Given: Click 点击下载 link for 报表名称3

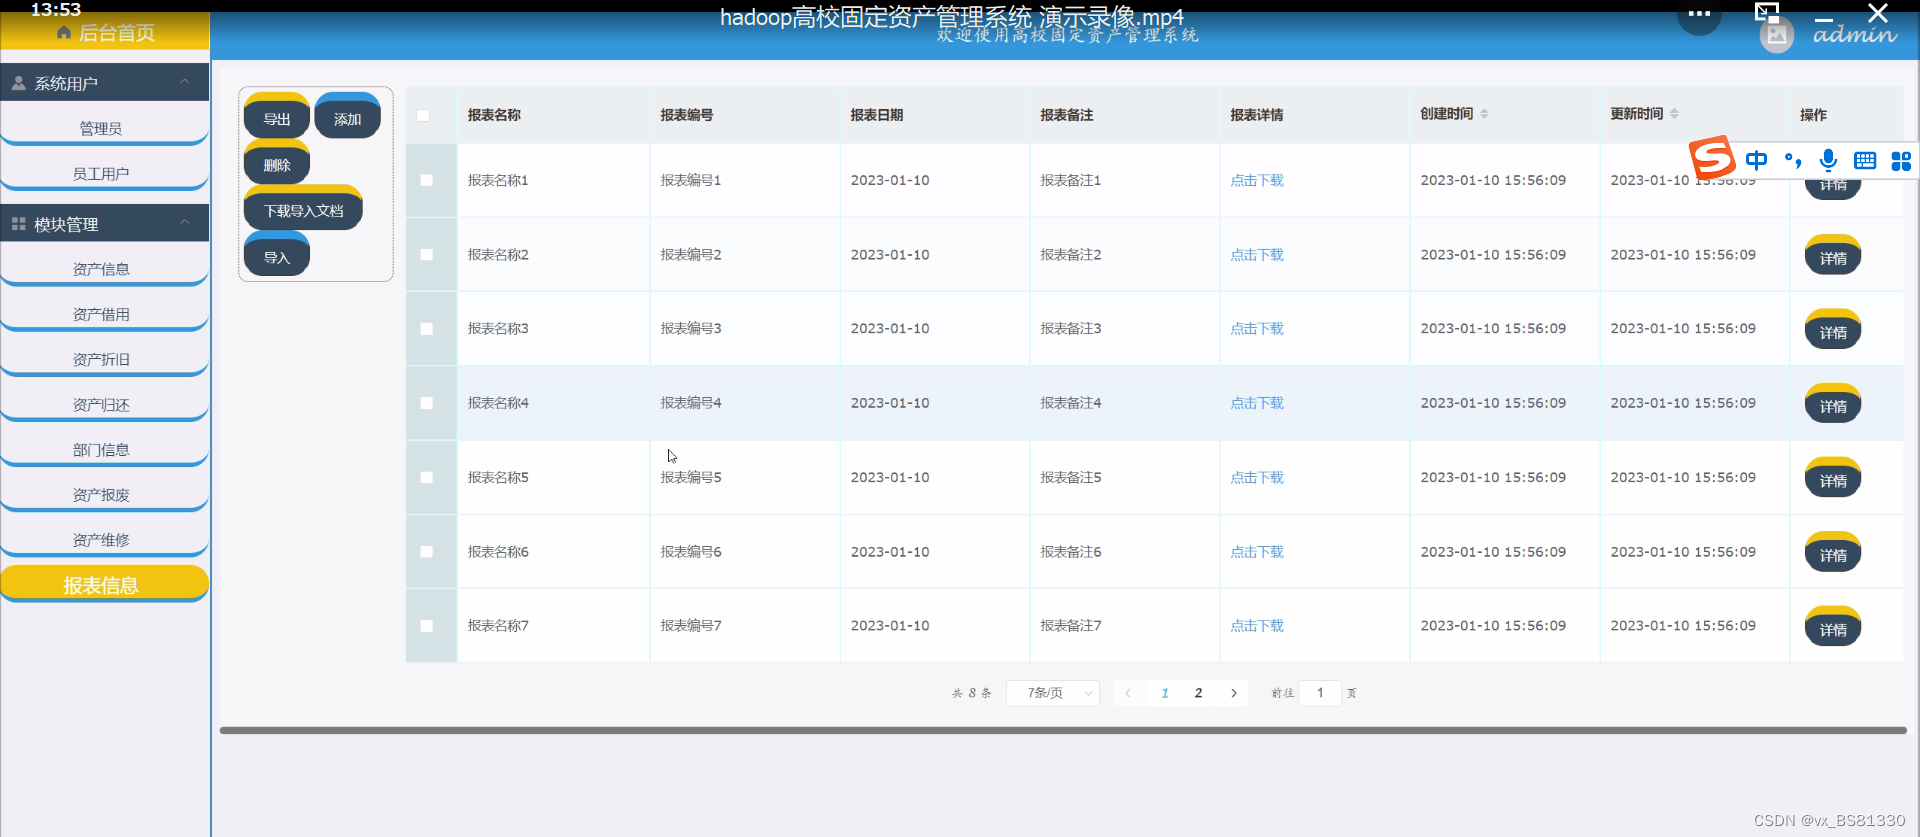Looking at the screenshot, I should [x=1257, y=329].
